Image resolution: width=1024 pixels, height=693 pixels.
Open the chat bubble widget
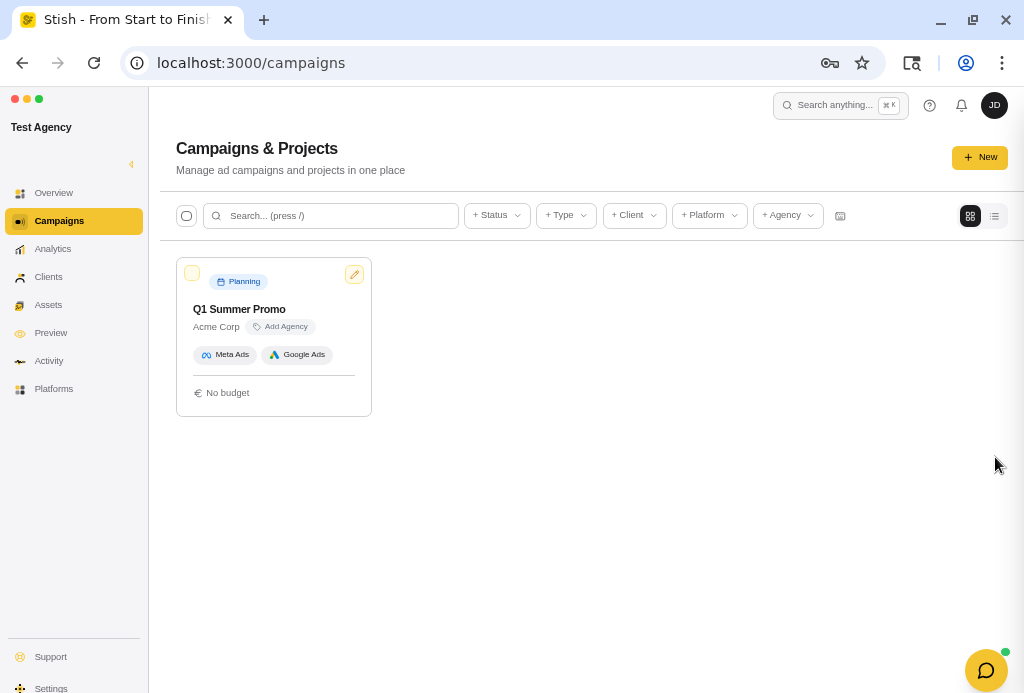[x=986, y=670]
